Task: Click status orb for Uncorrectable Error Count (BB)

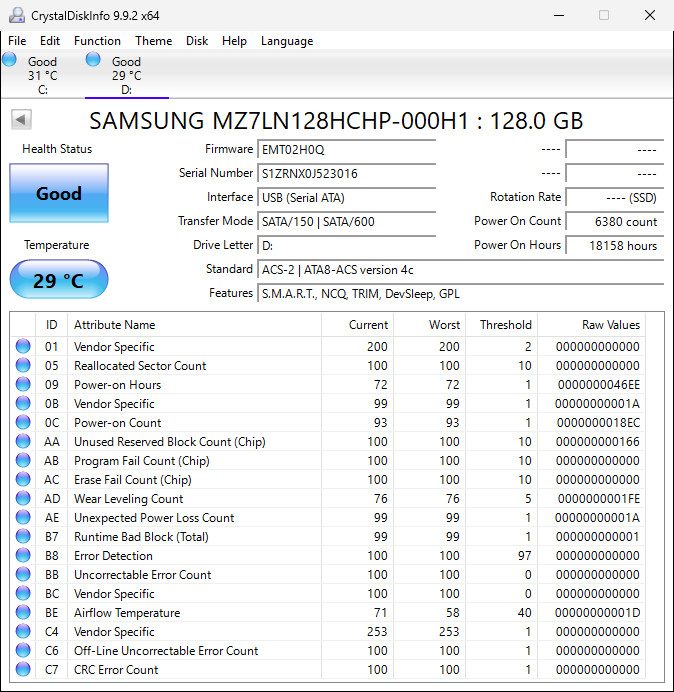Action: [23, 574]
